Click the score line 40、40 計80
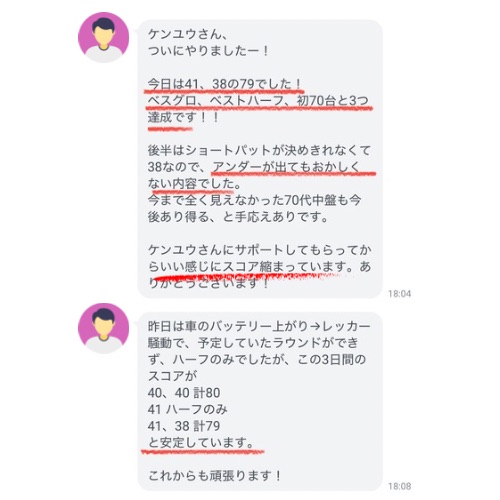This screenshot has height=500, width=500. (x=184, y=393)
